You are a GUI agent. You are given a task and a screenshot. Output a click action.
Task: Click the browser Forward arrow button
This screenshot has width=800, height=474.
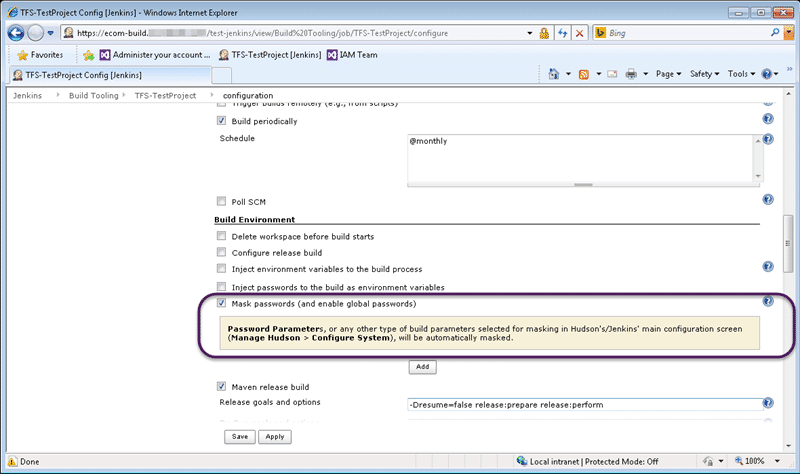35,33
